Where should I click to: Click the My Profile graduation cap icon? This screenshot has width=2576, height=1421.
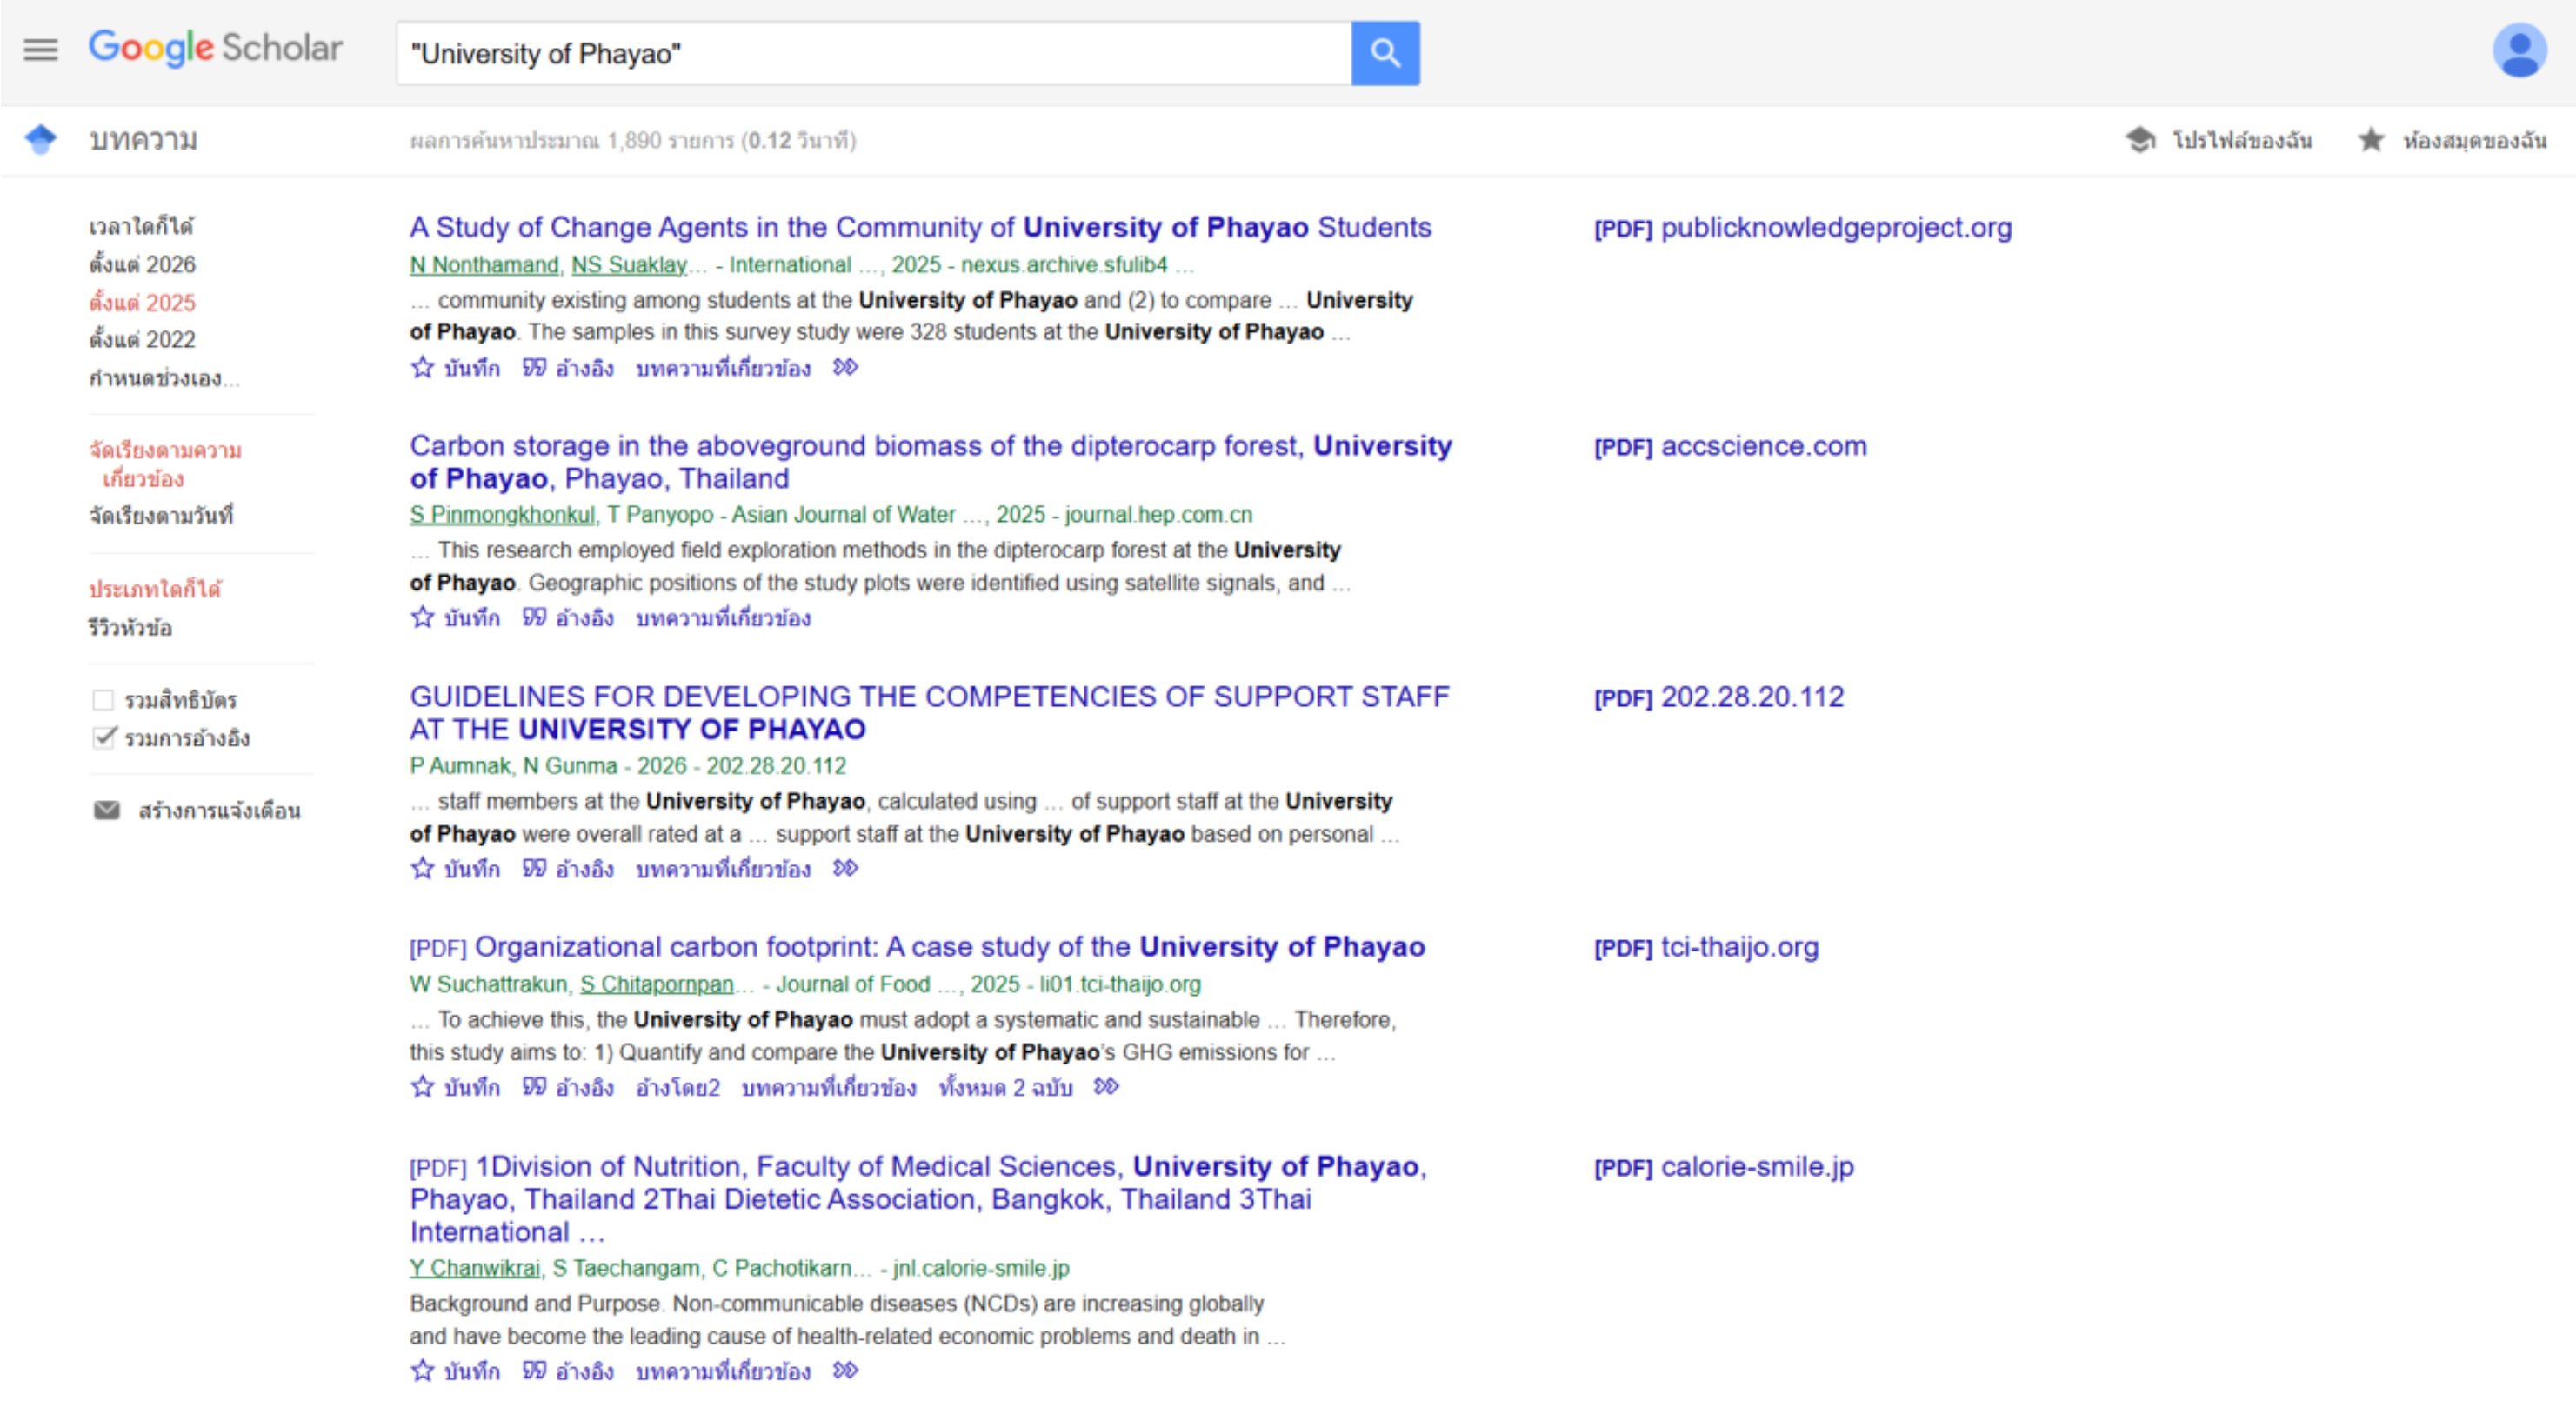2140,140
